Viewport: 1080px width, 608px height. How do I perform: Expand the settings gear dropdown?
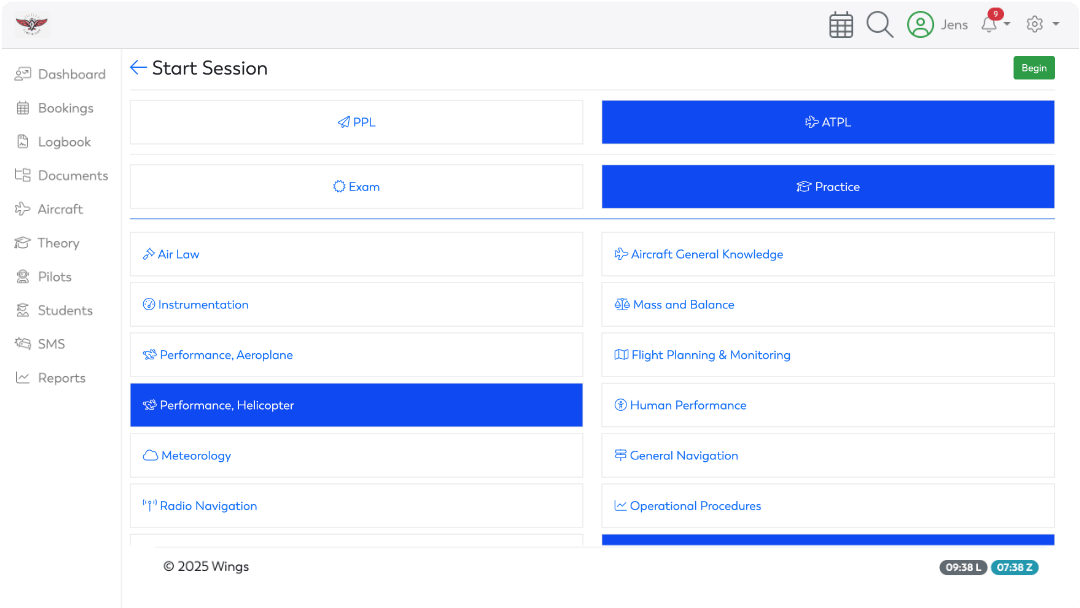[1042, 25]
